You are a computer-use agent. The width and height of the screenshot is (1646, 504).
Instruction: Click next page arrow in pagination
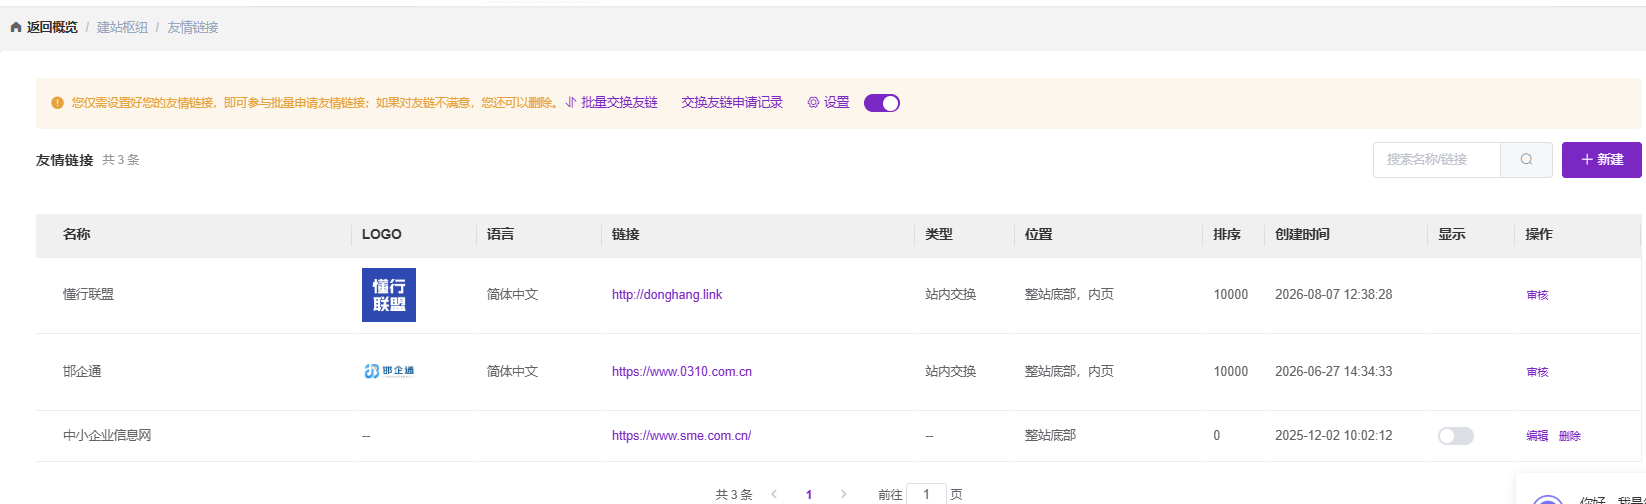pyautogui.click(x=843, y=494)
